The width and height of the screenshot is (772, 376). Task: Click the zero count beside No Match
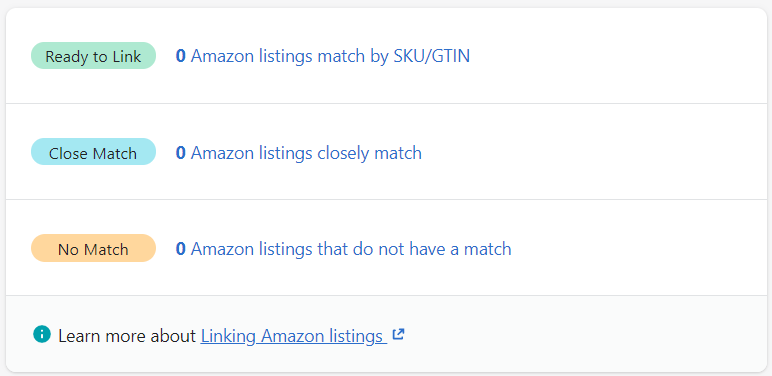coord(181,249)
